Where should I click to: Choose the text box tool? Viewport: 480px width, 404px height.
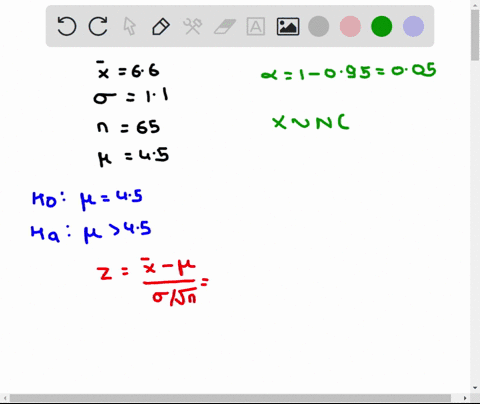(x=256, y=26)
